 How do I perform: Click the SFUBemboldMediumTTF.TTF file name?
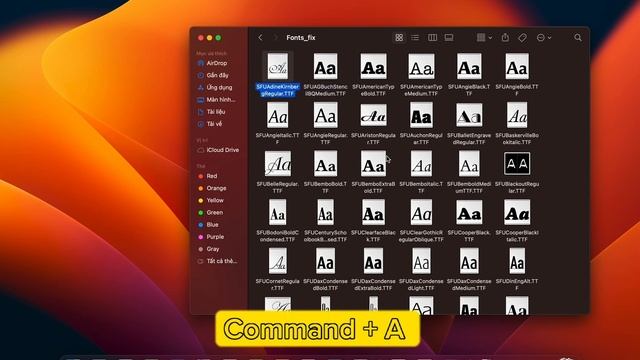[469, 187]
